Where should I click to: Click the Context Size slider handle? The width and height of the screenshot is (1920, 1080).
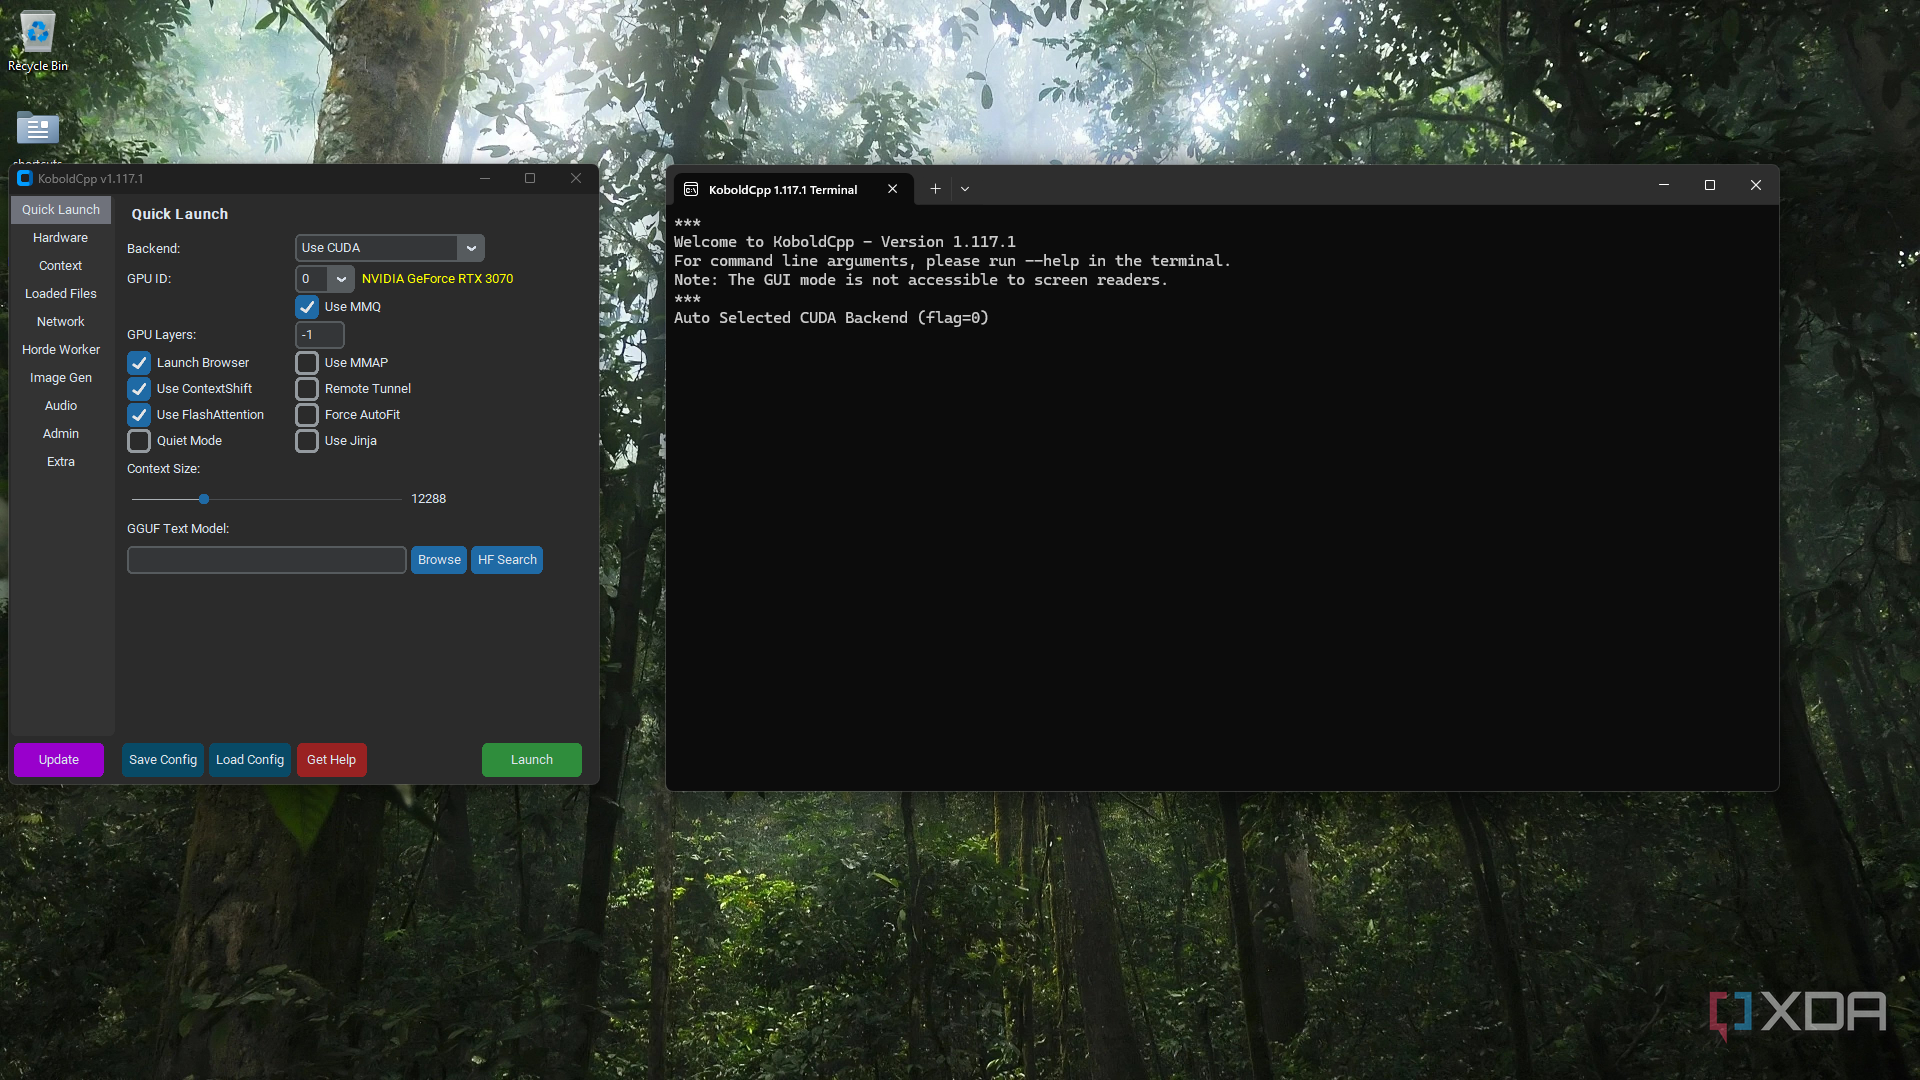[204, 499]
